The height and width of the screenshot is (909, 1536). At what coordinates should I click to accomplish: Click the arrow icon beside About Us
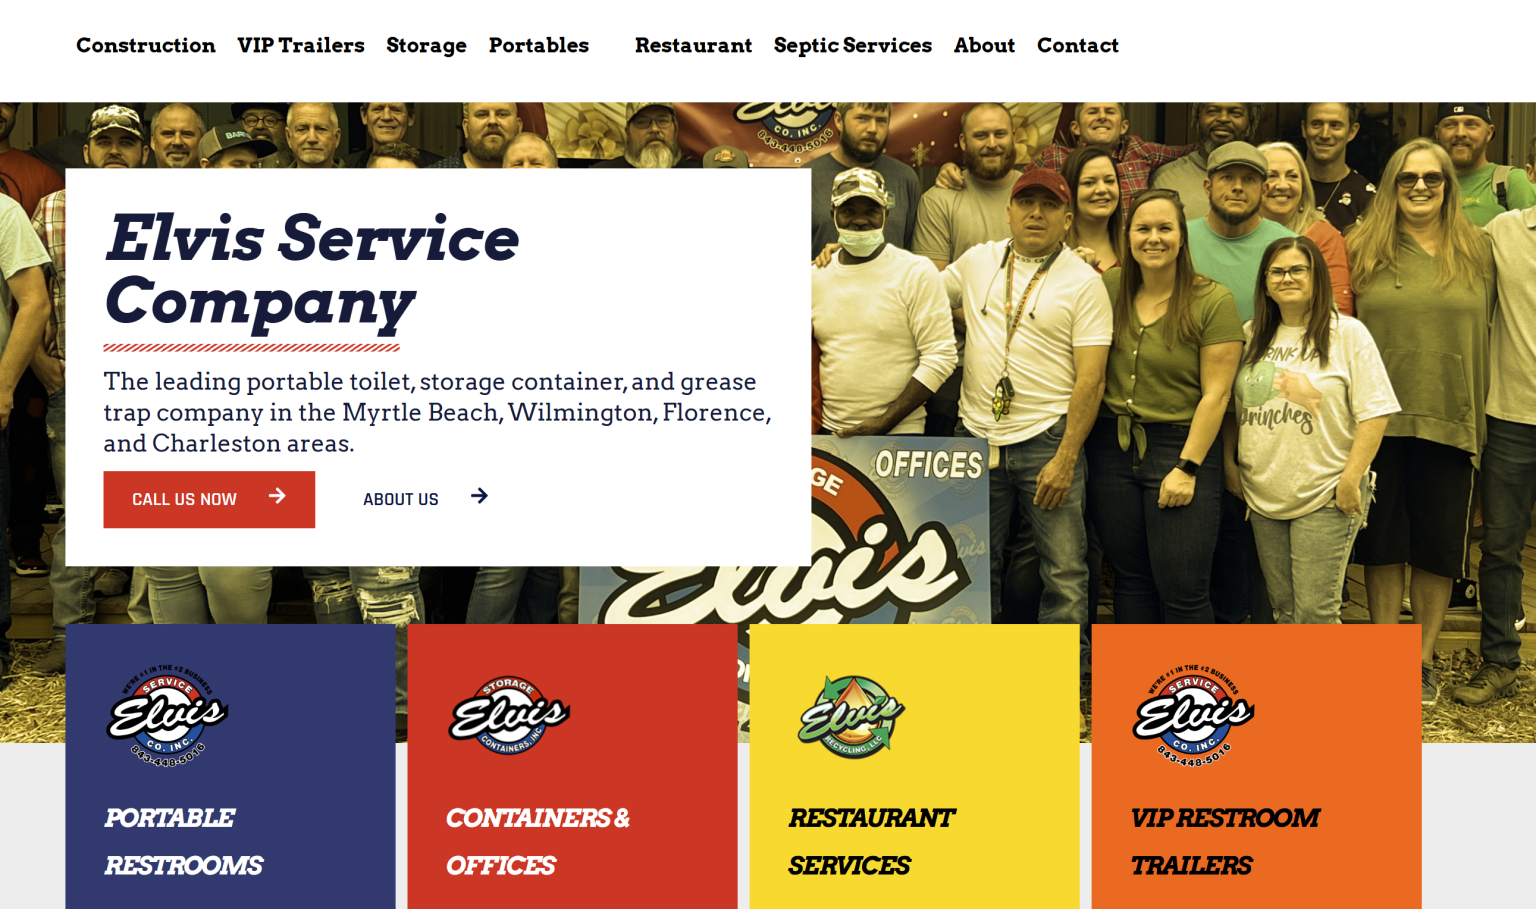tap(480, 496)
